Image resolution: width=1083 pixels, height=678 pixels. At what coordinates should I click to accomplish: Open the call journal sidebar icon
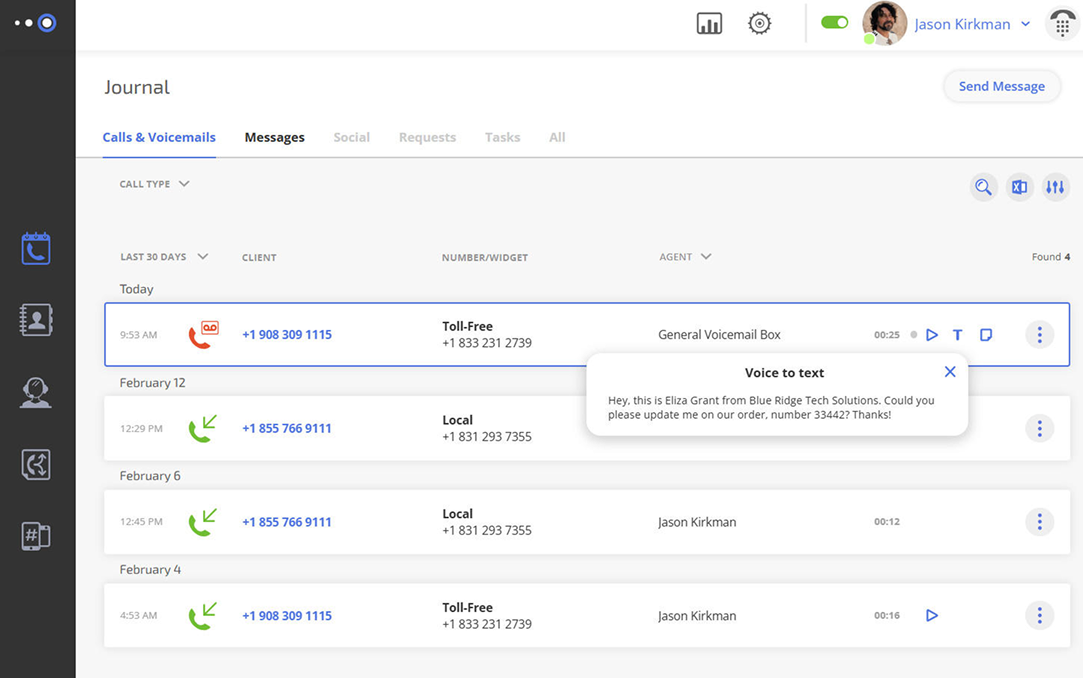pos(36,248)
